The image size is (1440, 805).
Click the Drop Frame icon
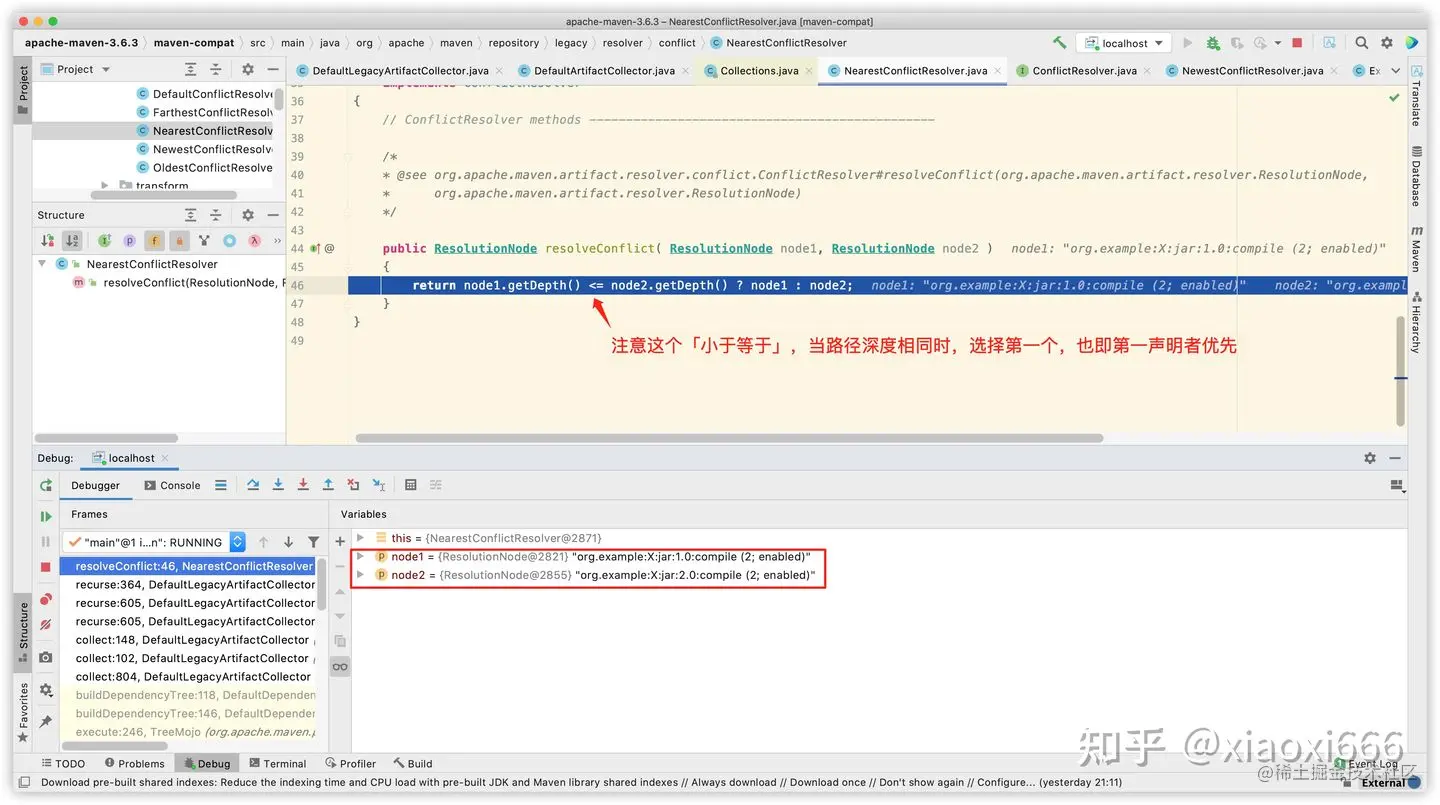click(353, 485)
